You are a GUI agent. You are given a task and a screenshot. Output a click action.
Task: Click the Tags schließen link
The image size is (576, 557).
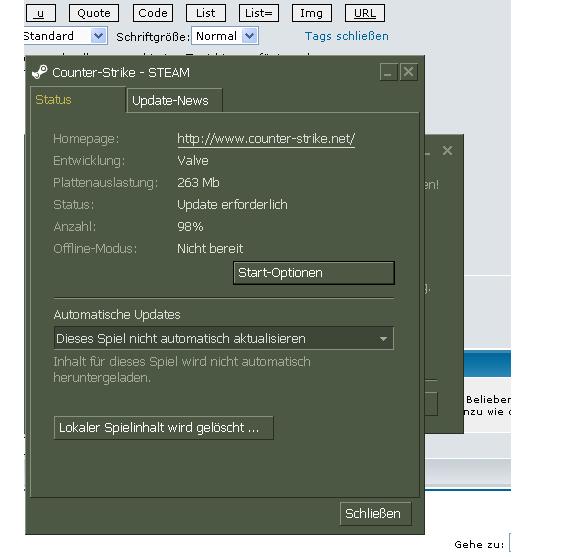346,36
